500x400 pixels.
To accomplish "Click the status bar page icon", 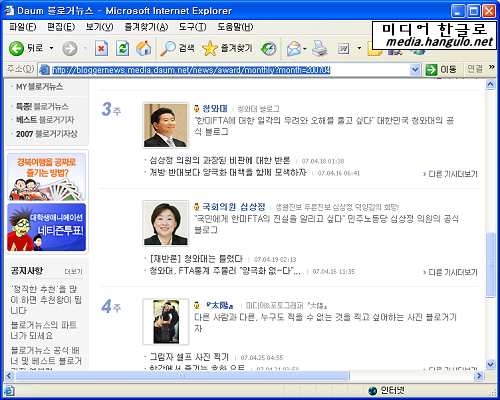I will [9, 390].
